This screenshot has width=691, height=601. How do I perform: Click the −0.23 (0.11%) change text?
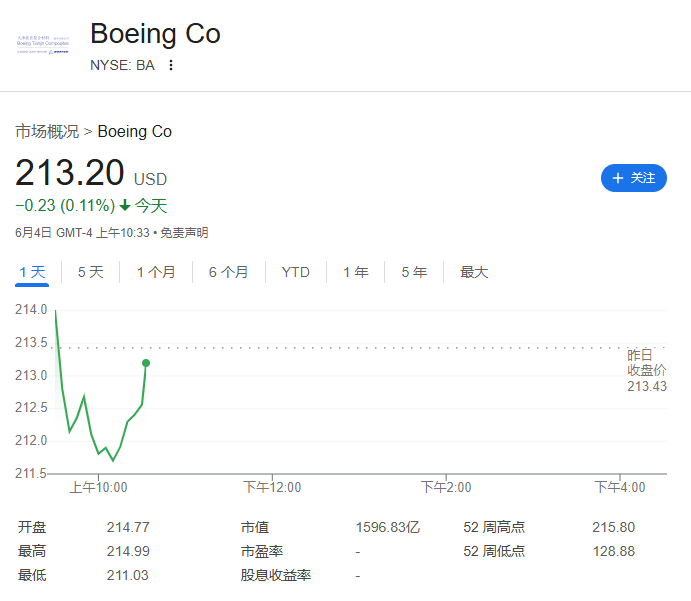(x=65, y=206)
